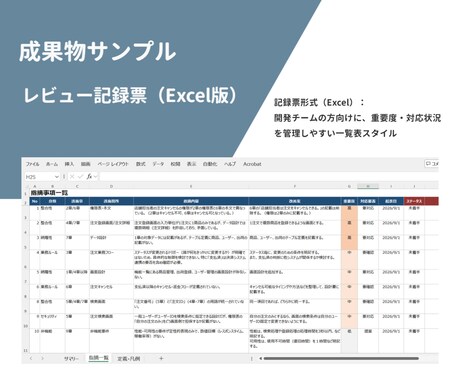Viewport: 460px width, 380px height.
Task: Select row 1 header
Action: pos(26,193)
